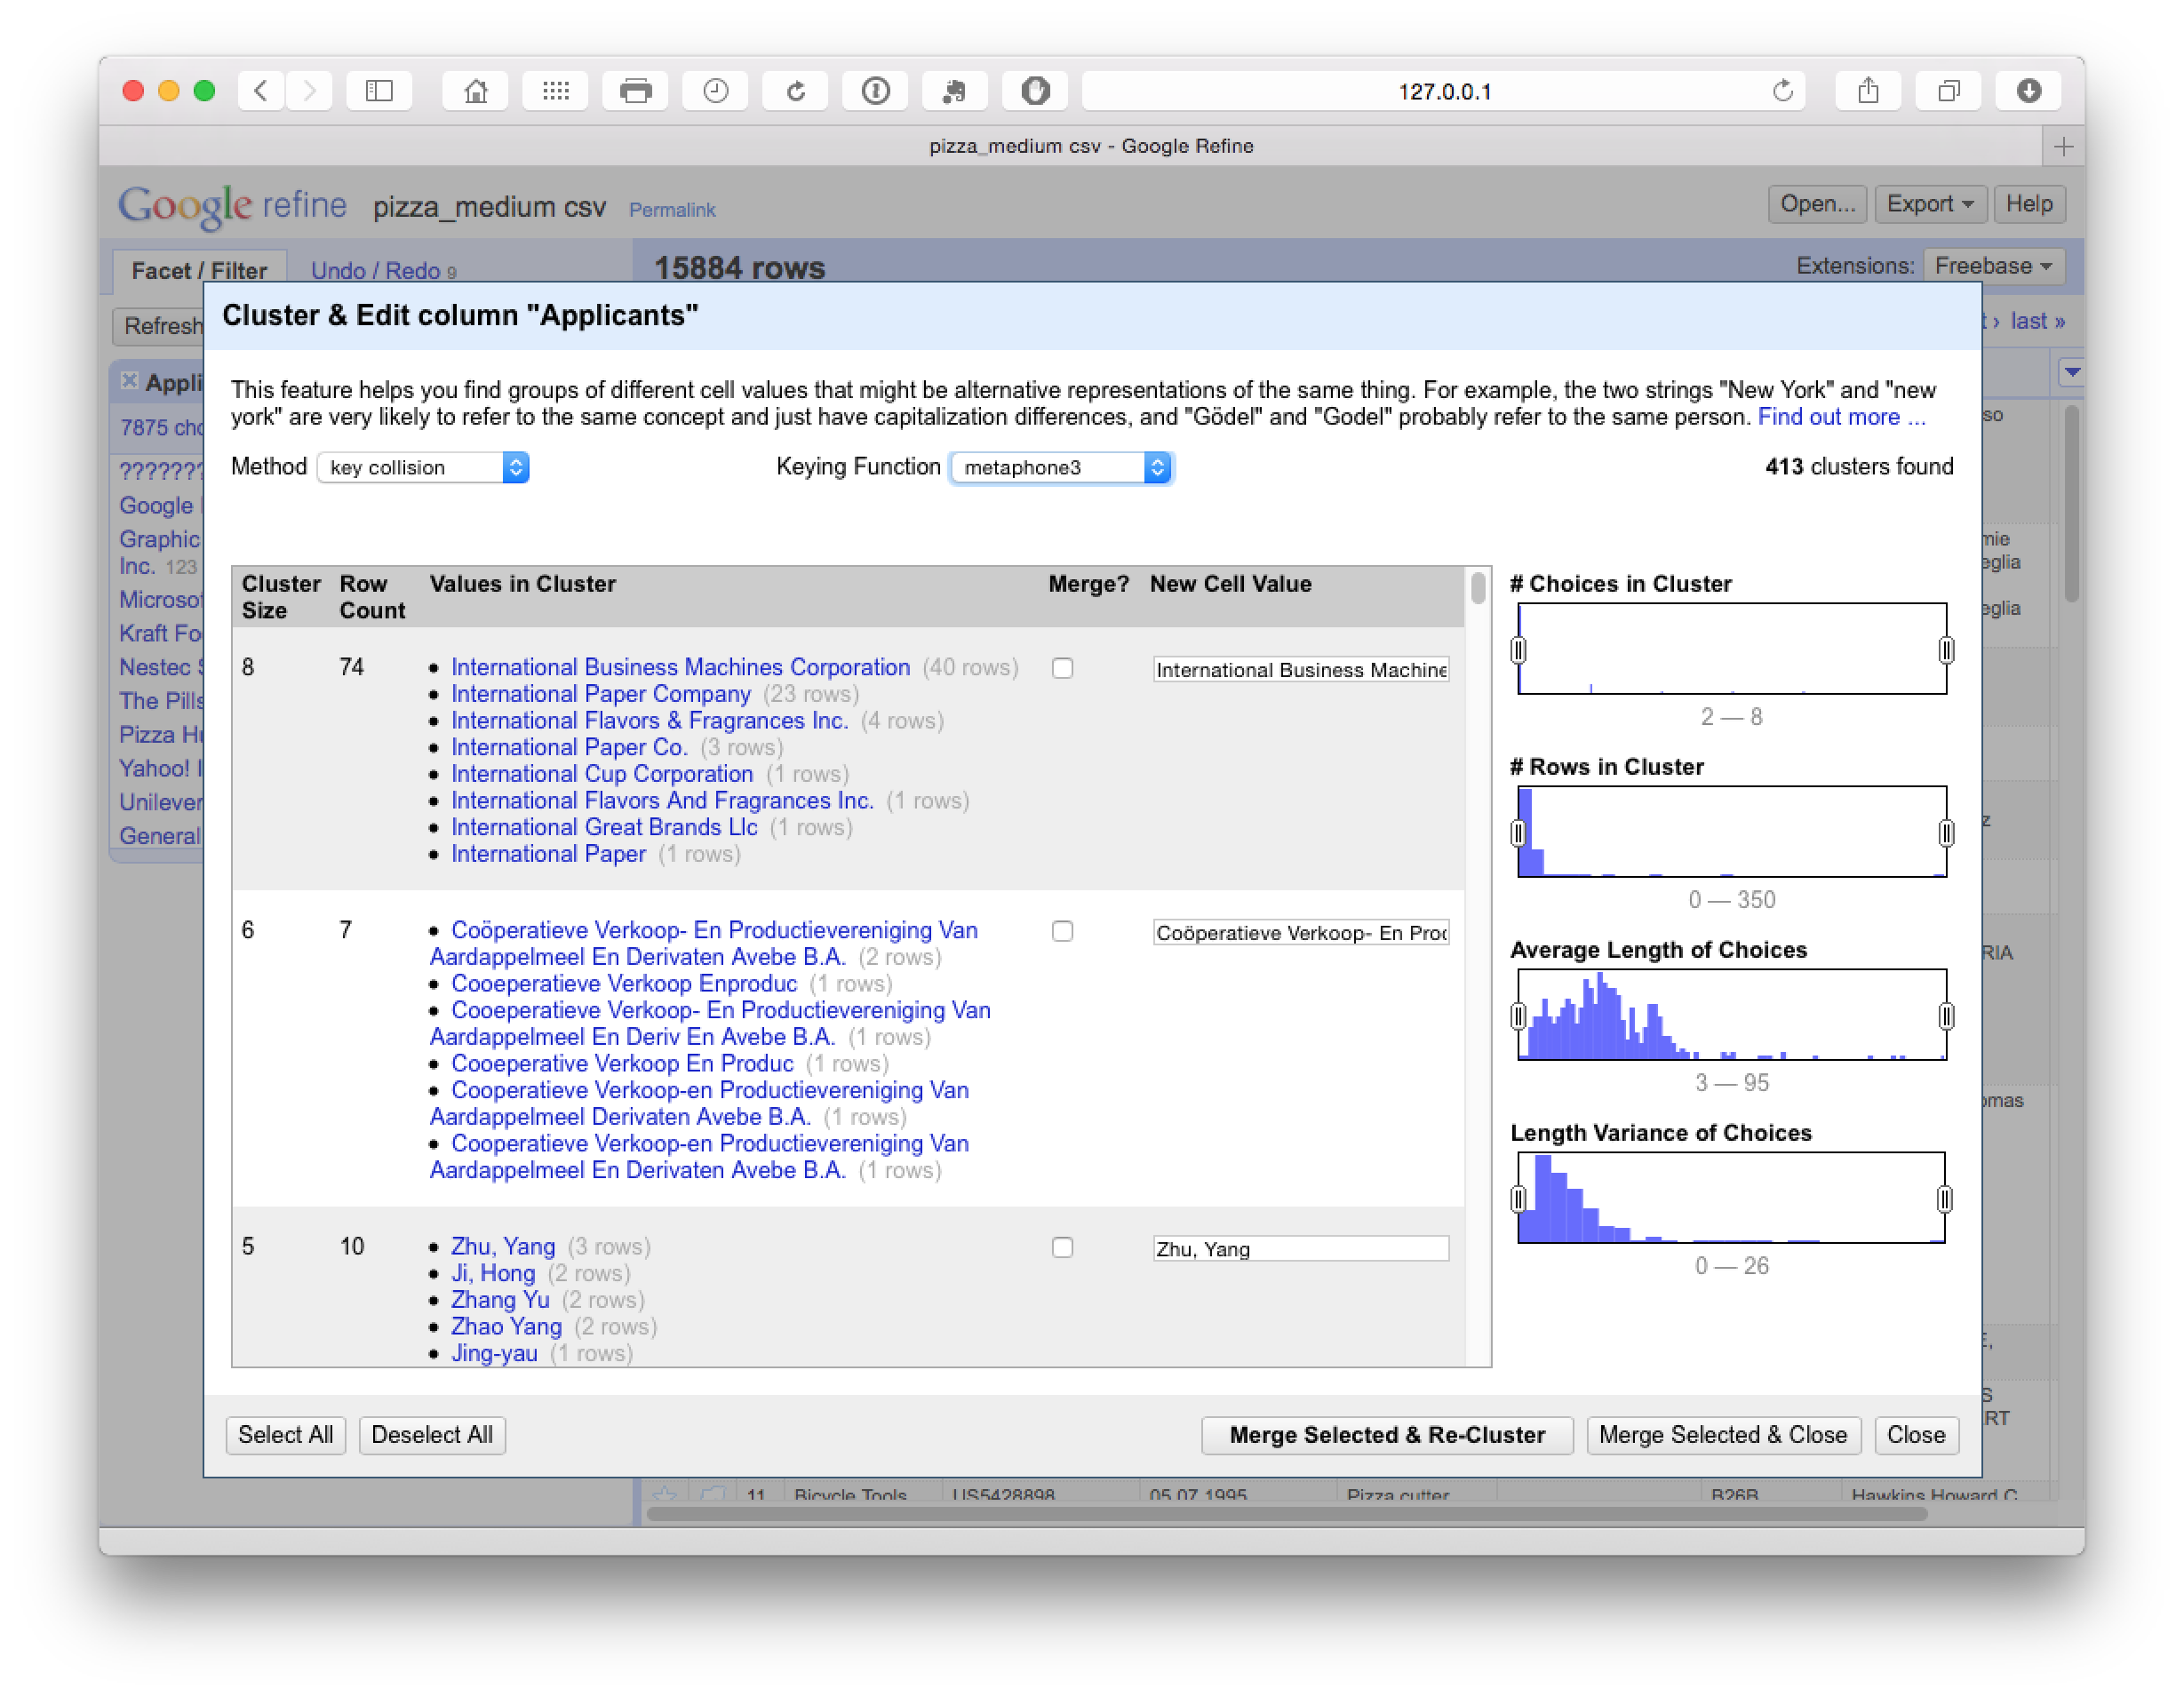The width and height of the screenshot is (2184, 1697).
Task: Go forward with Safari's forward arrow
Action: coord(309,91)
